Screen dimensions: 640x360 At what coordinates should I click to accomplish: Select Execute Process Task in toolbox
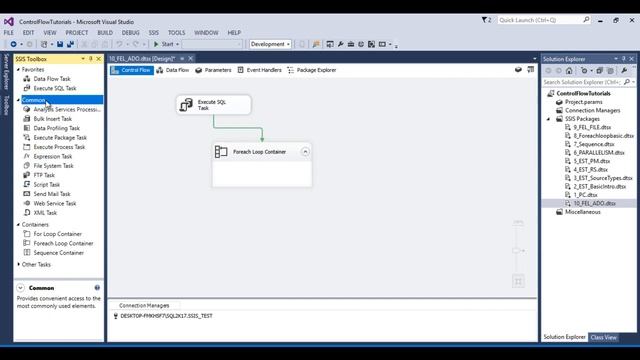pyautogui.click(x=59, y=147)
